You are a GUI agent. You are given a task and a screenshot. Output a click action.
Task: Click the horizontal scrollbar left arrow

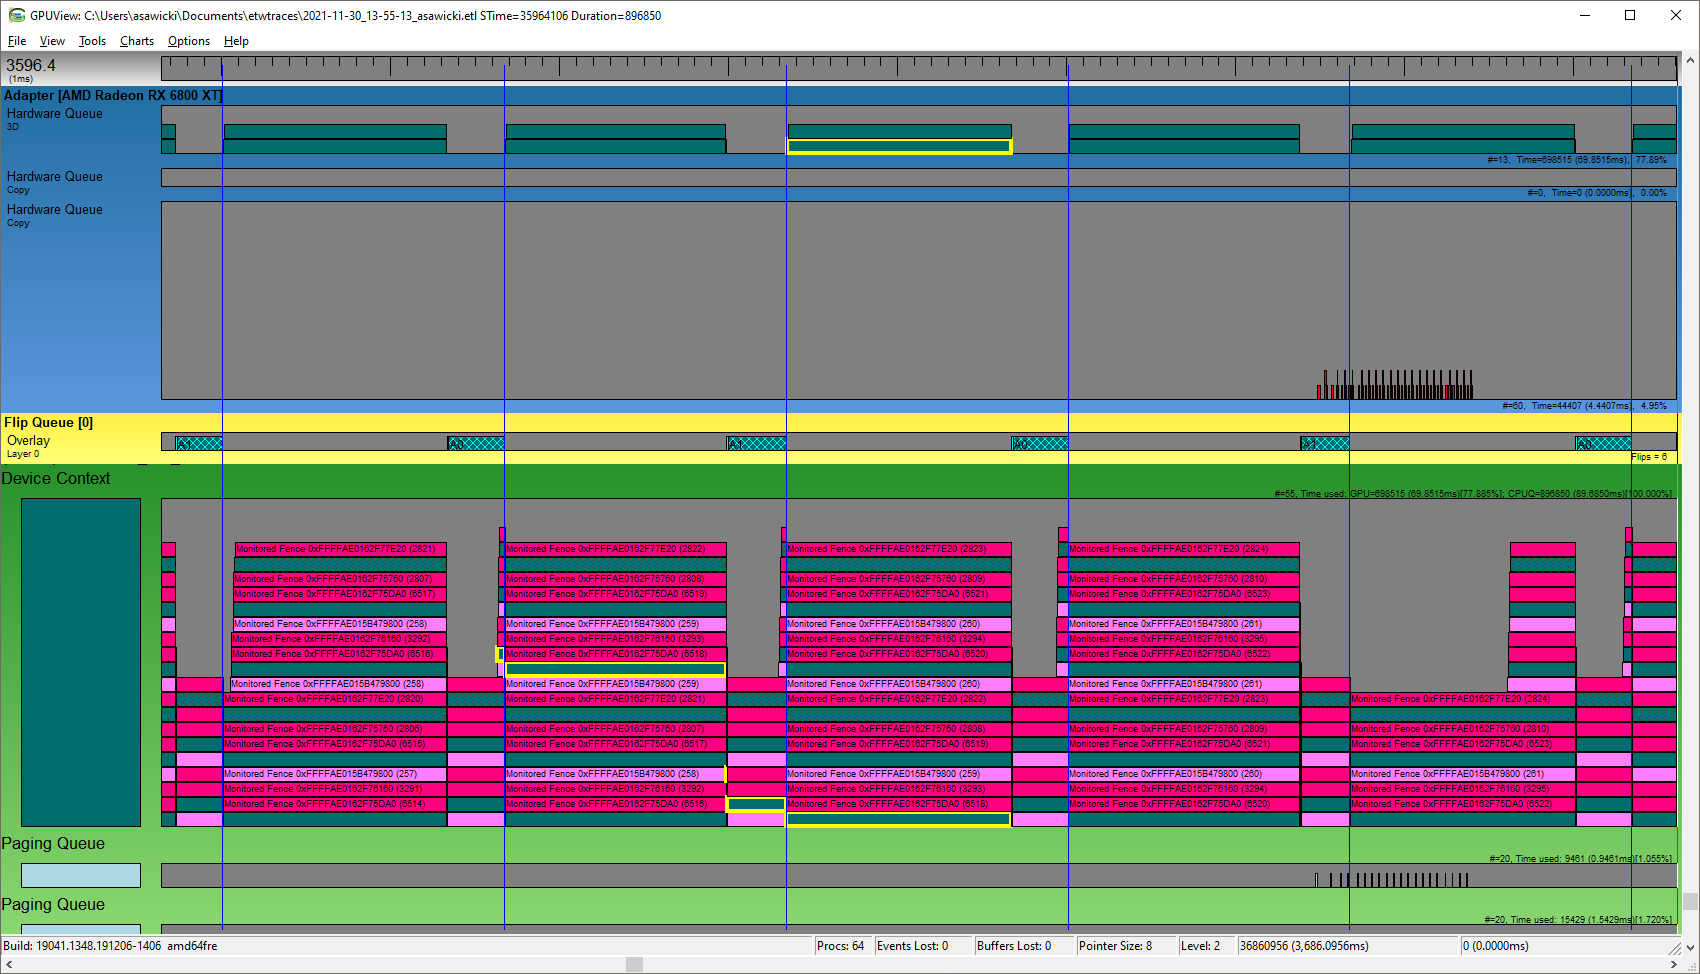click(x=8, y=963)
